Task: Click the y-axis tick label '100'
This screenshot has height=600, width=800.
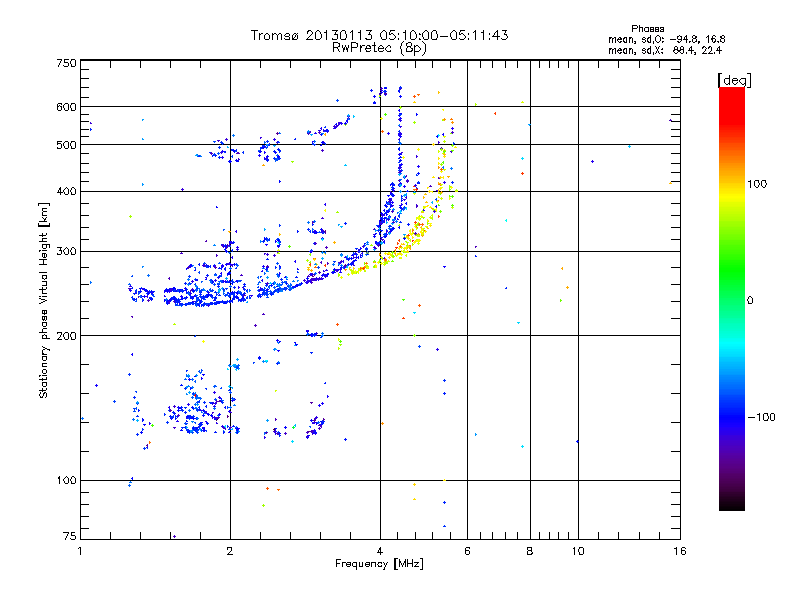Action: pyautogui.click(x=67, y=480)
